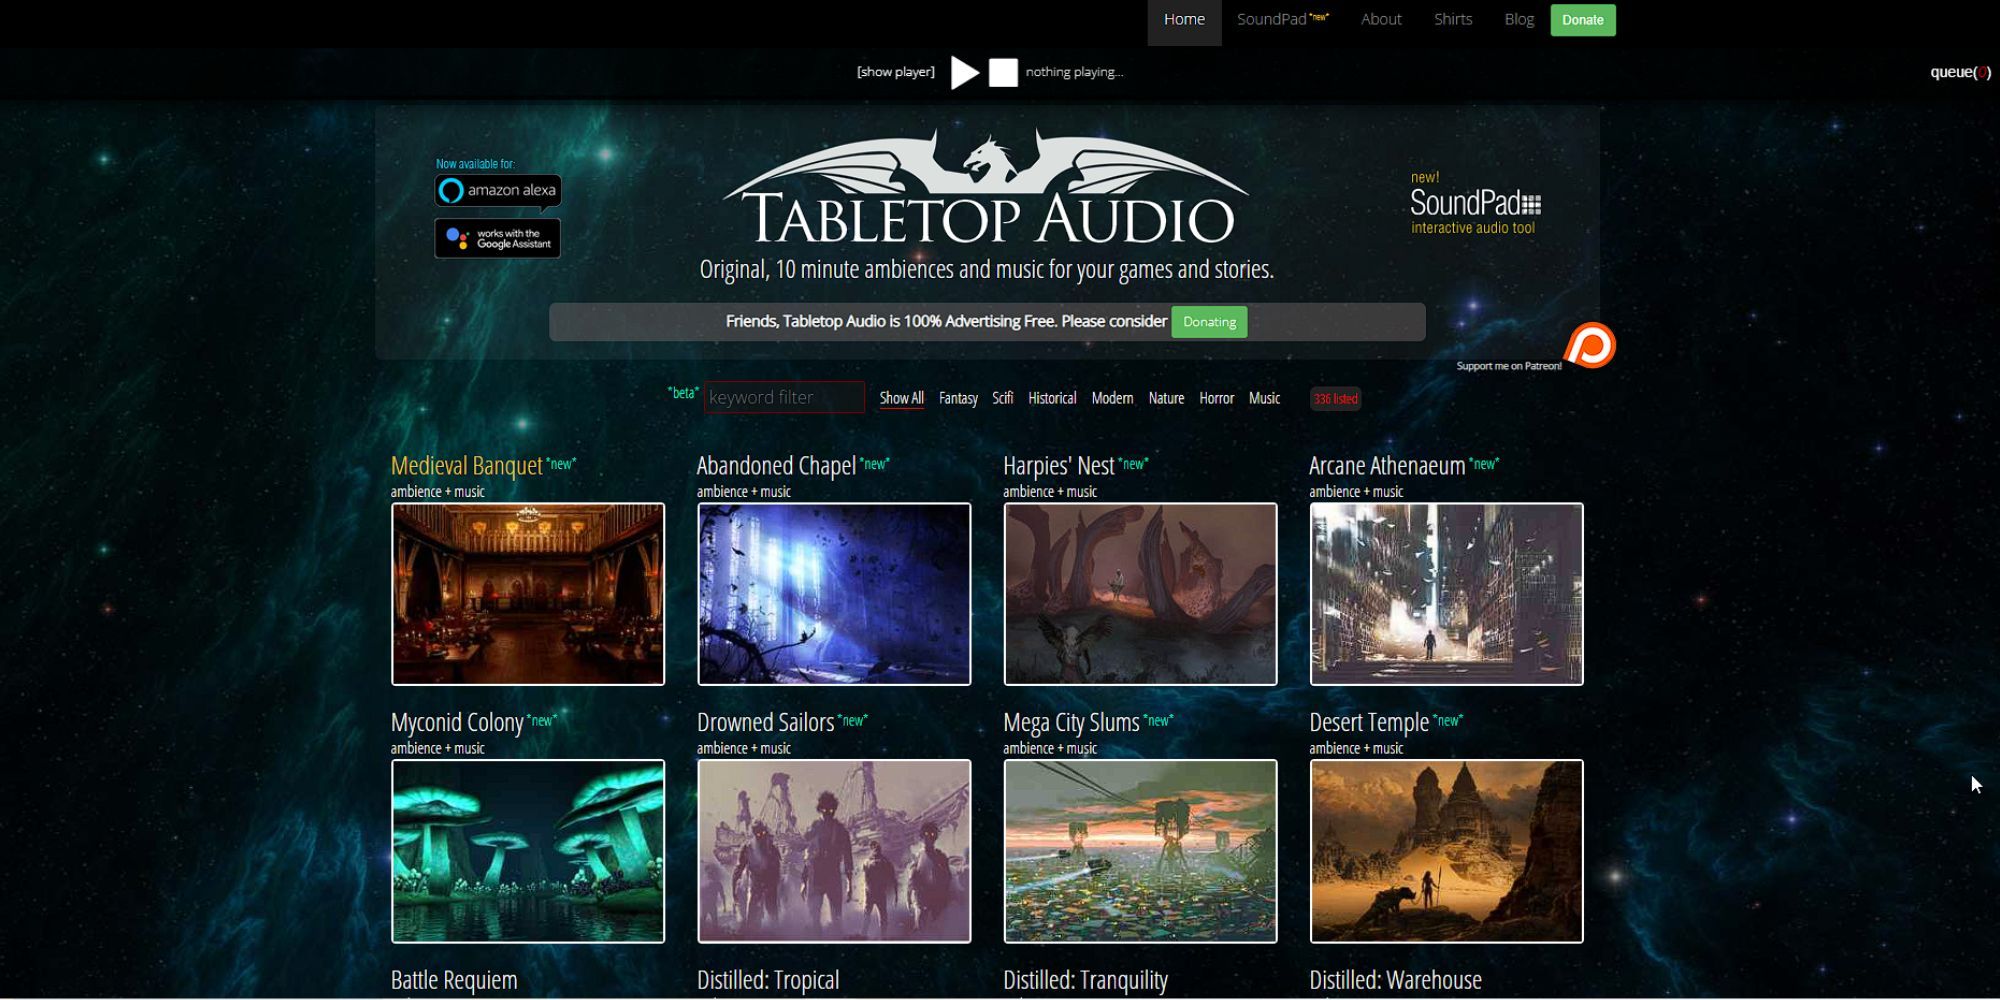
Task: Filter by Horror
Action: (x=1216, y=398)
